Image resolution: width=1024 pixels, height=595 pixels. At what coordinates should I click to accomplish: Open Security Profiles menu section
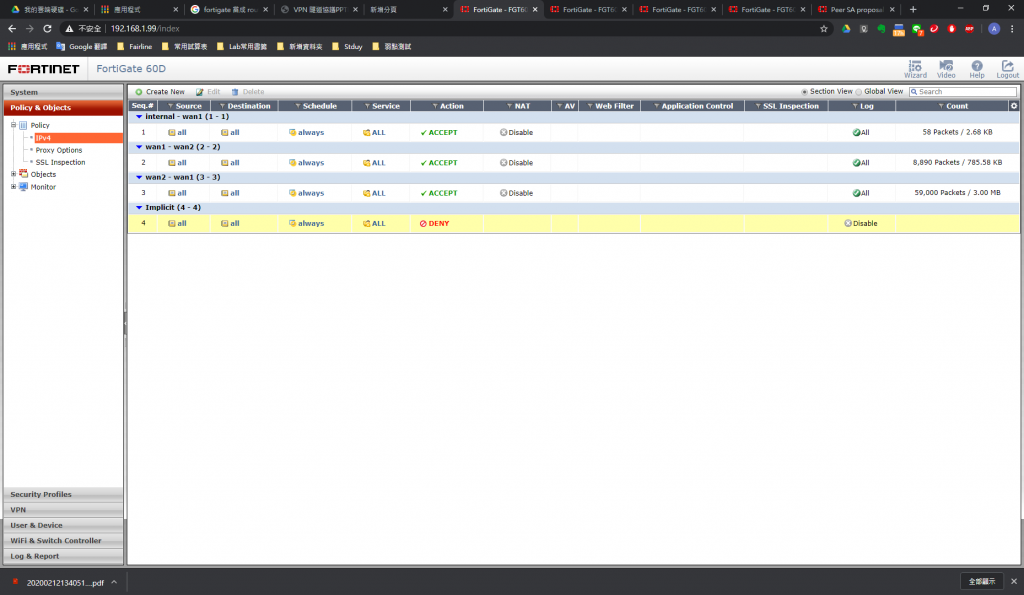click(63, 494)
